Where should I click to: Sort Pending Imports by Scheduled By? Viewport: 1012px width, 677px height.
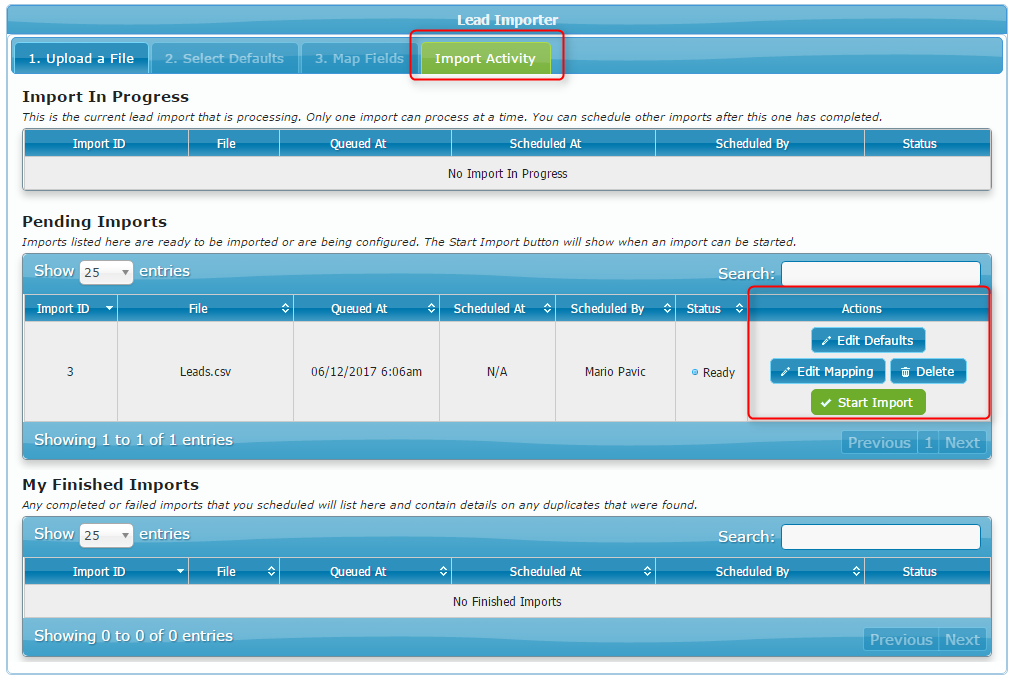tap(615, 308)
